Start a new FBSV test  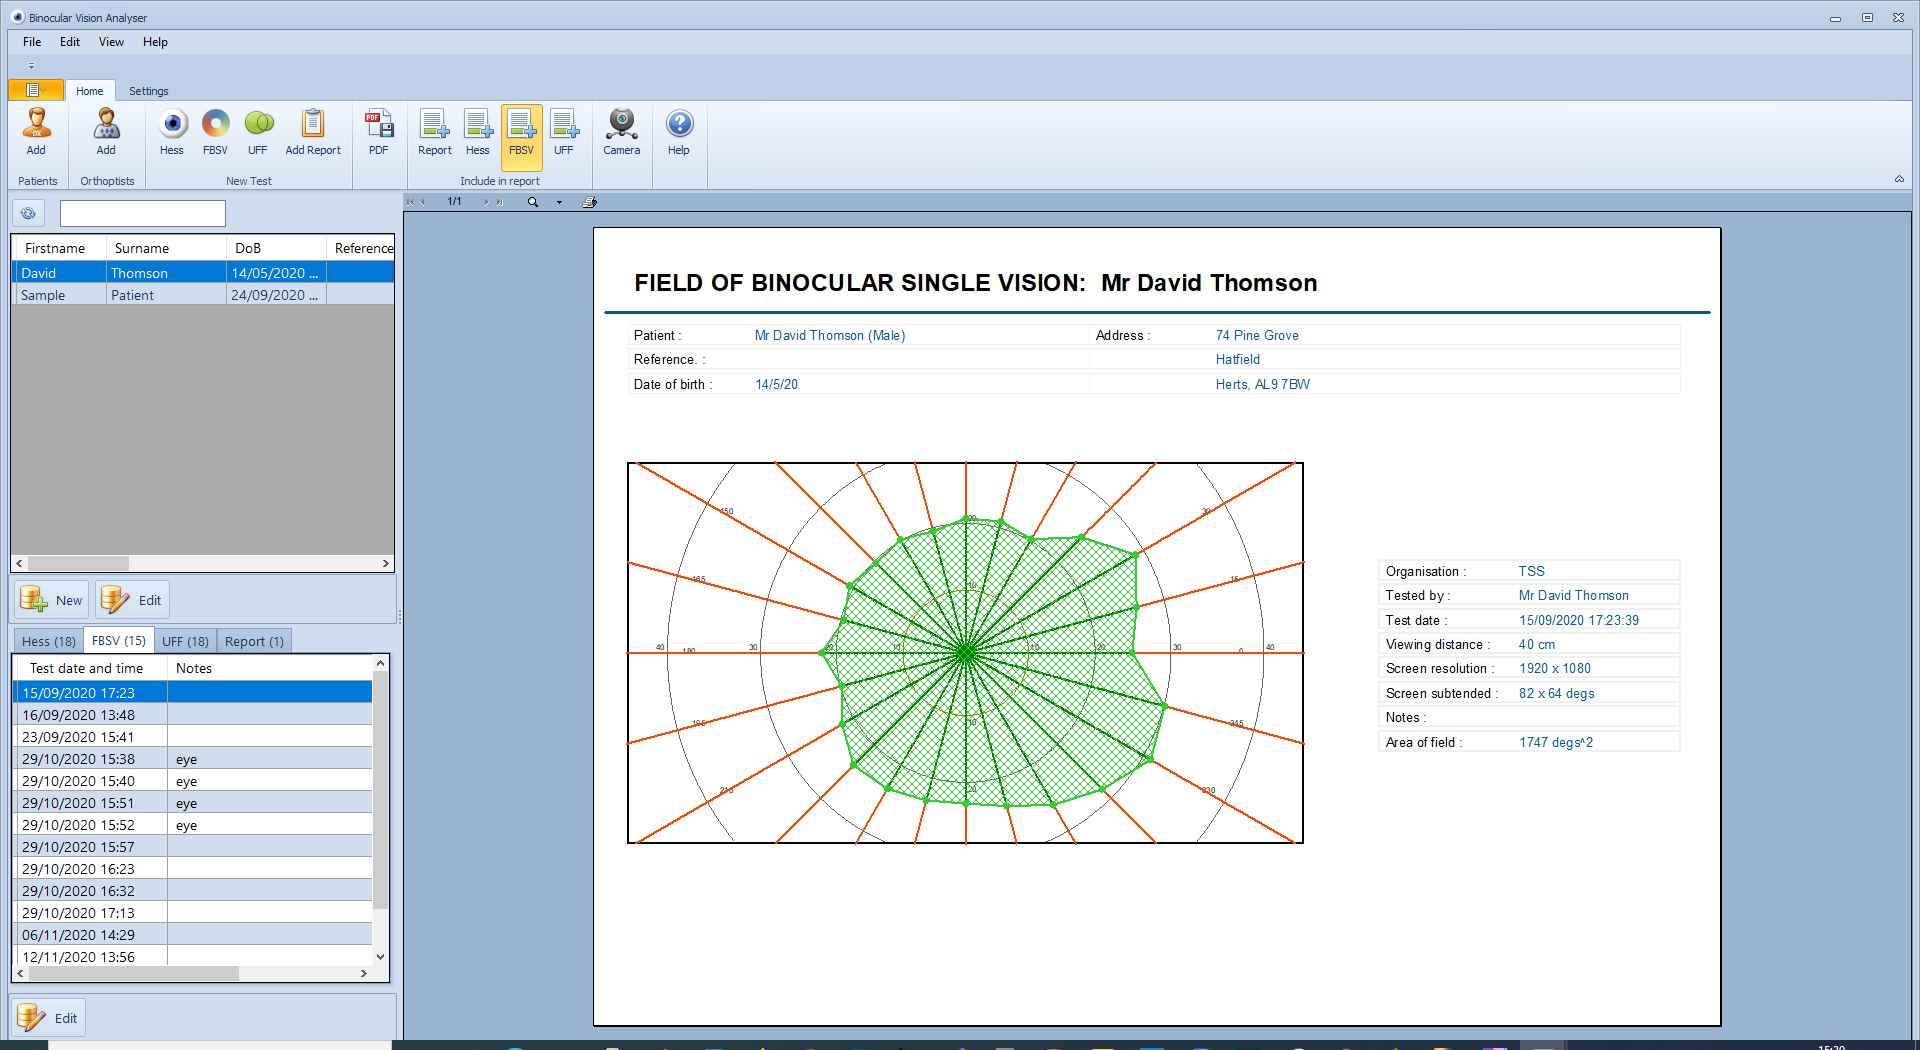(x=215, y=132)
